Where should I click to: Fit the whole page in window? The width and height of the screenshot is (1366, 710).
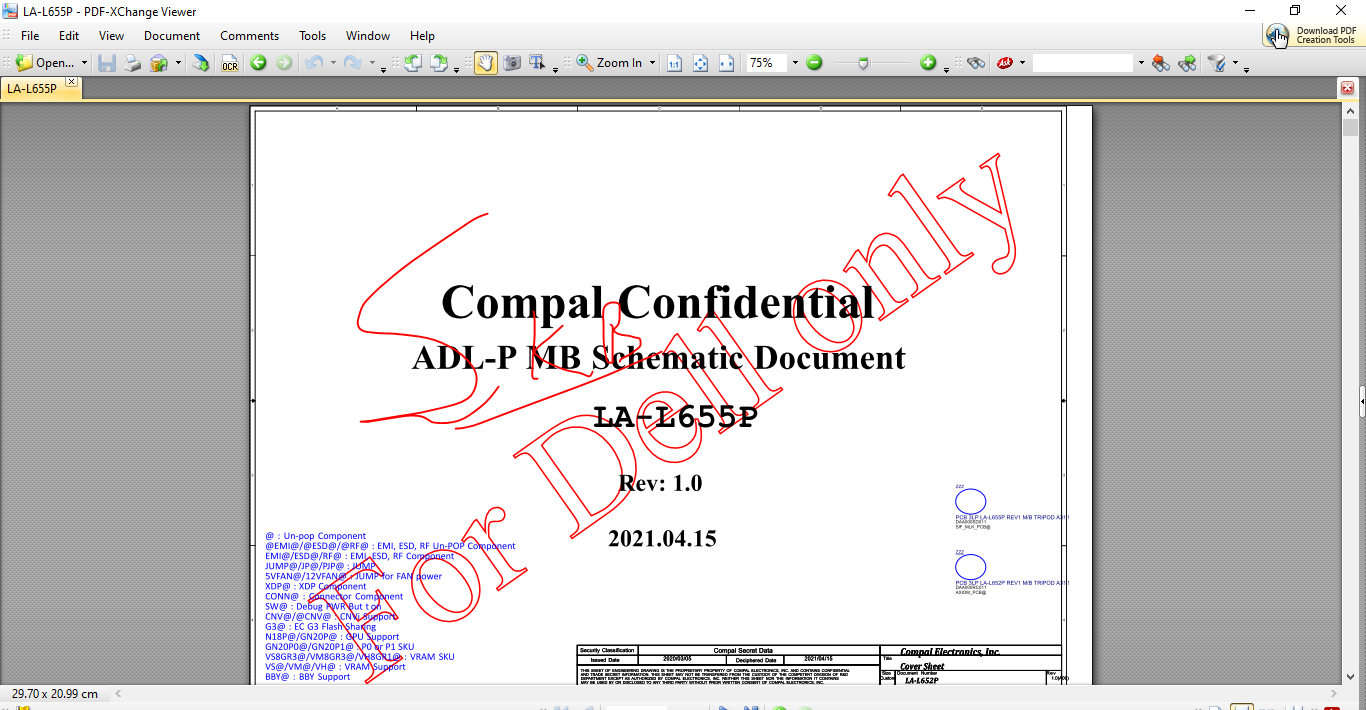(x=700, y=63)
